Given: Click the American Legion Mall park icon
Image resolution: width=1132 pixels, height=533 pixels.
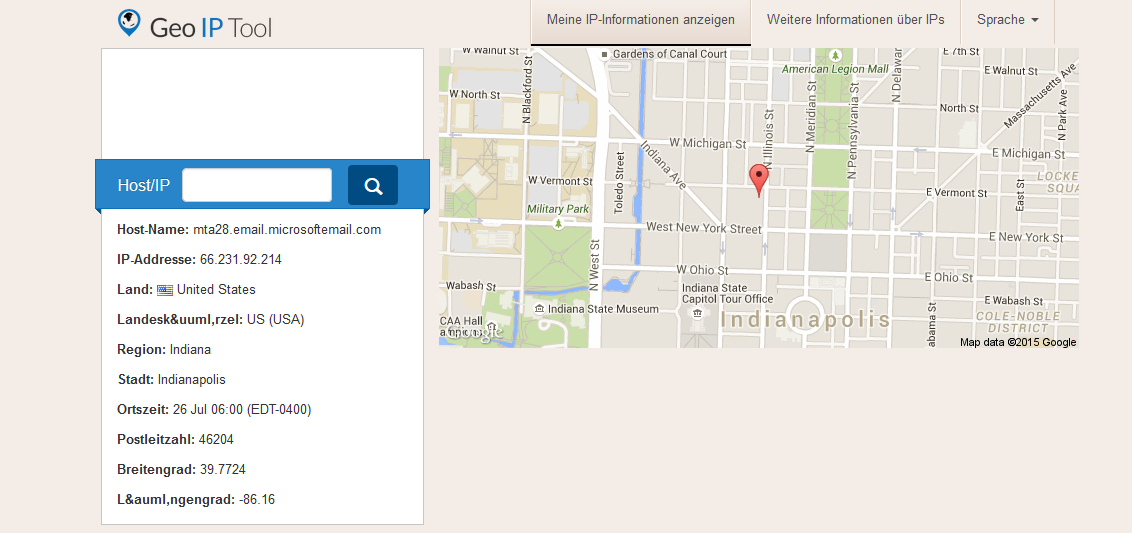Looking at the screenshot, I should [835, 55].
